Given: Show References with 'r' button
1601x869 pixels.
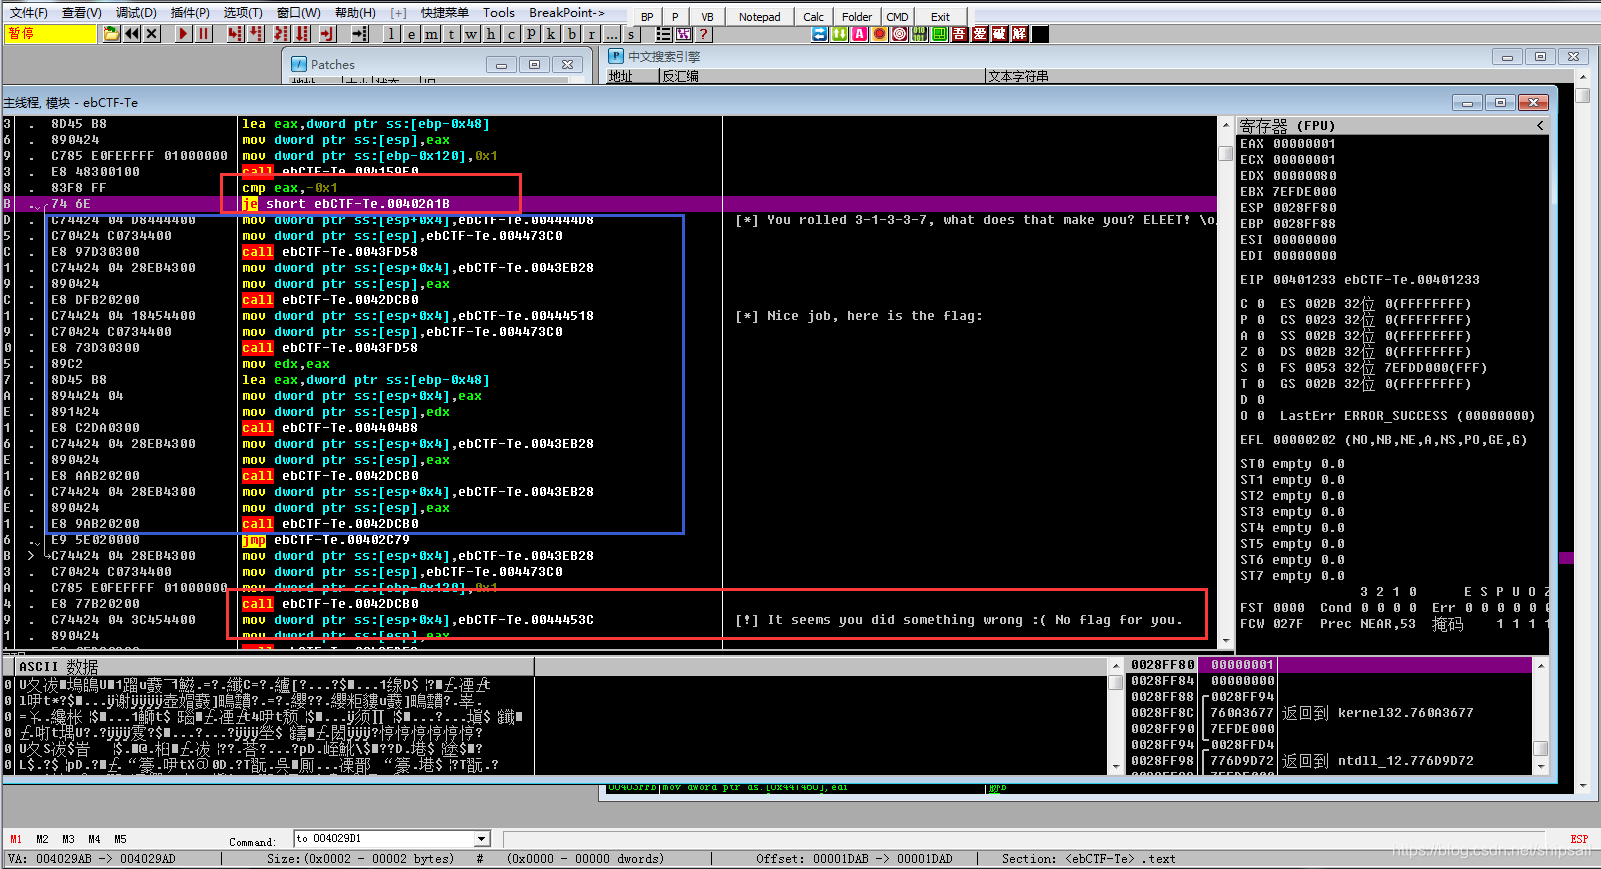Looking at the screenshot, I should coord(592,34).
